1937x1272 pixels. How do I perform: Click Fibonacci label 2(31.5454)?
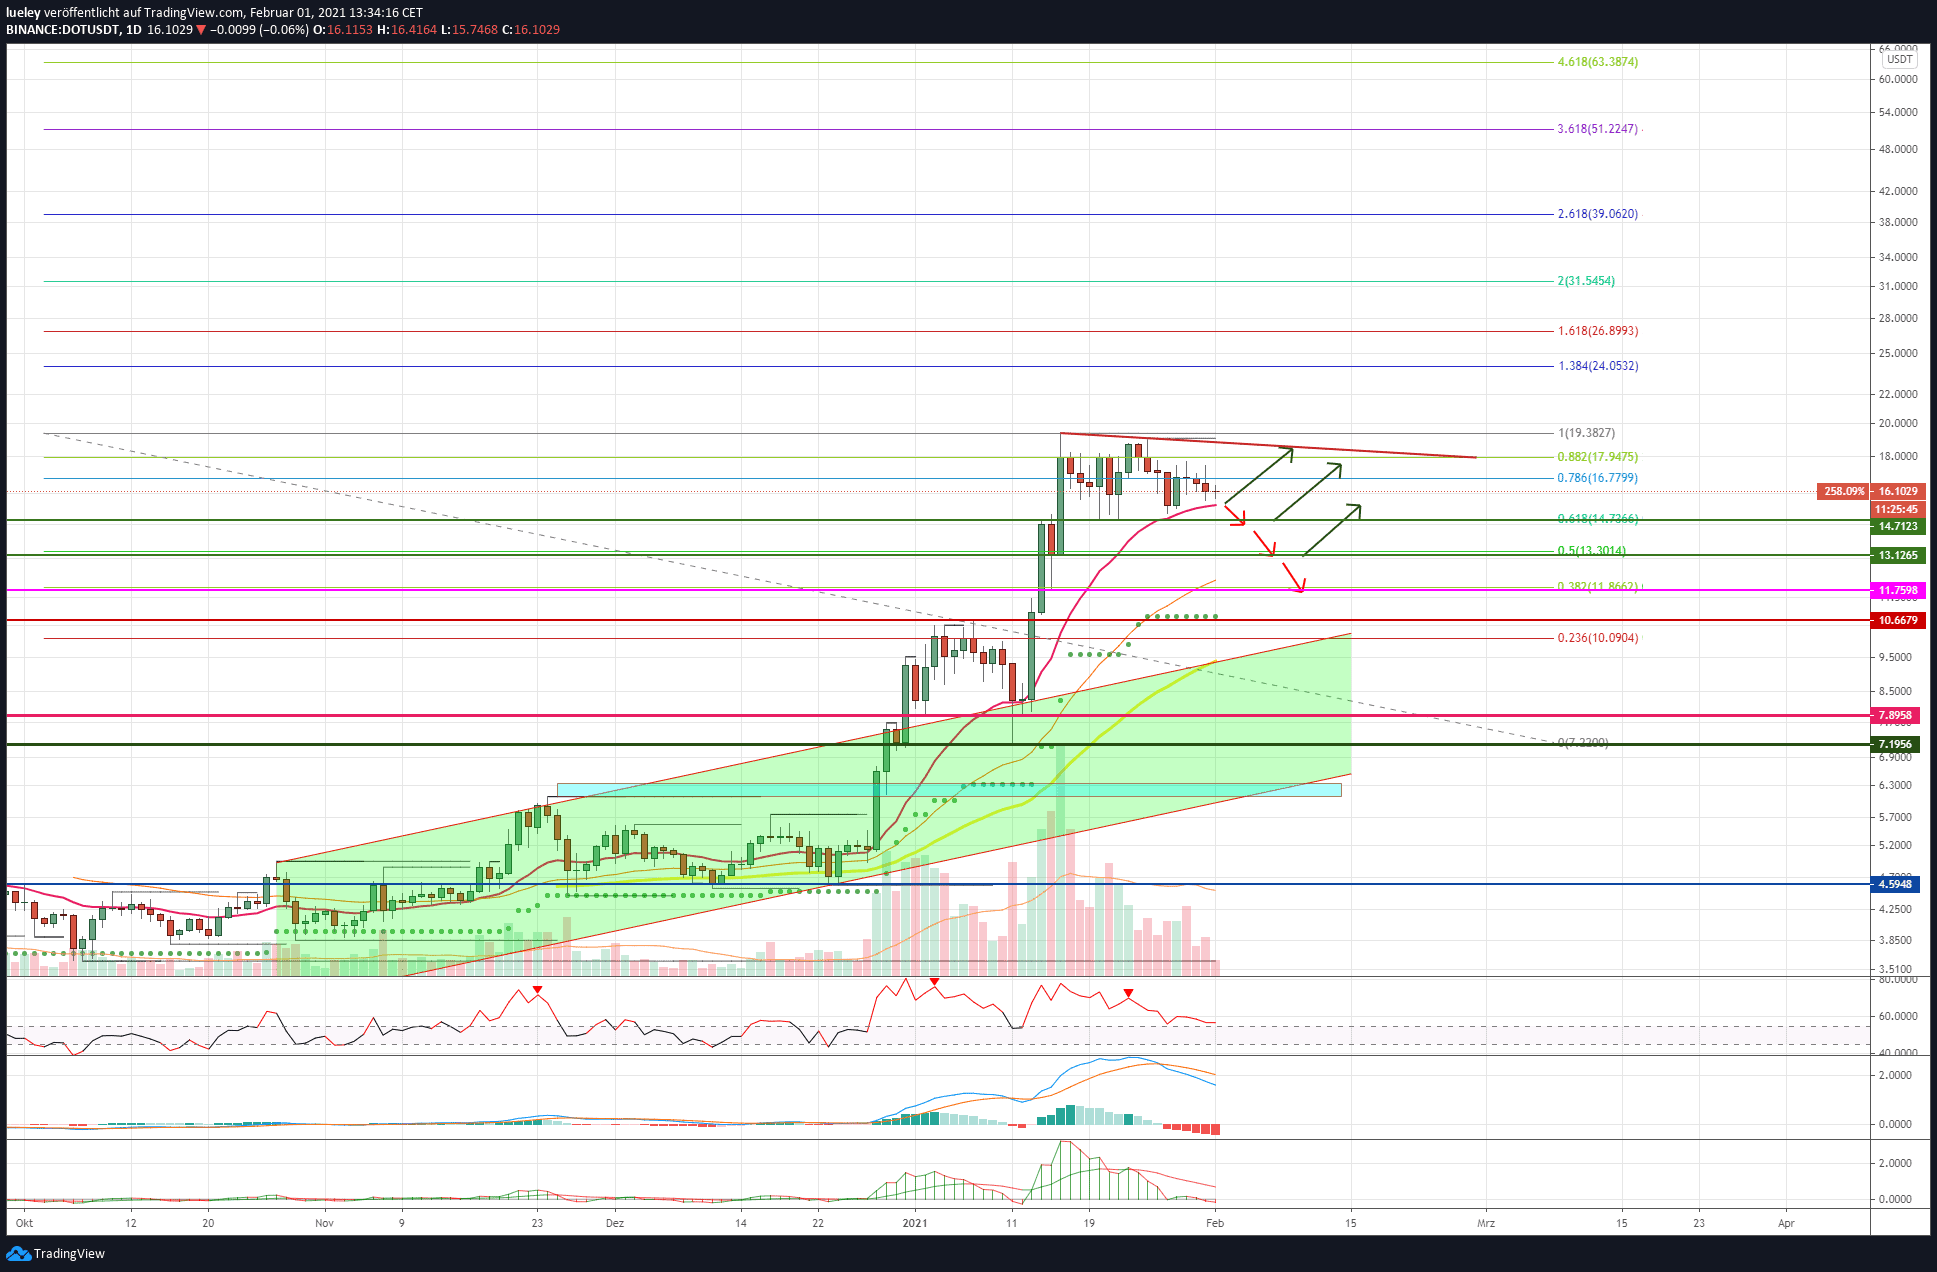(1586, 281)
